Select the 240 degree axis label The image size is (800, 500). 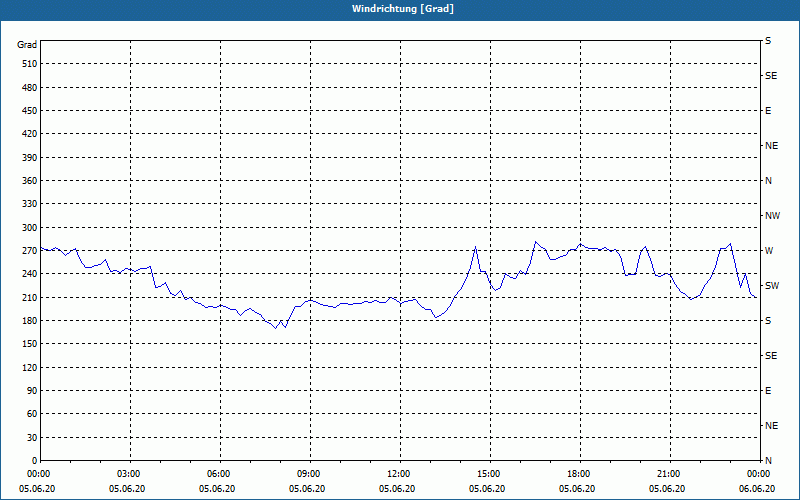click(30, 274)
